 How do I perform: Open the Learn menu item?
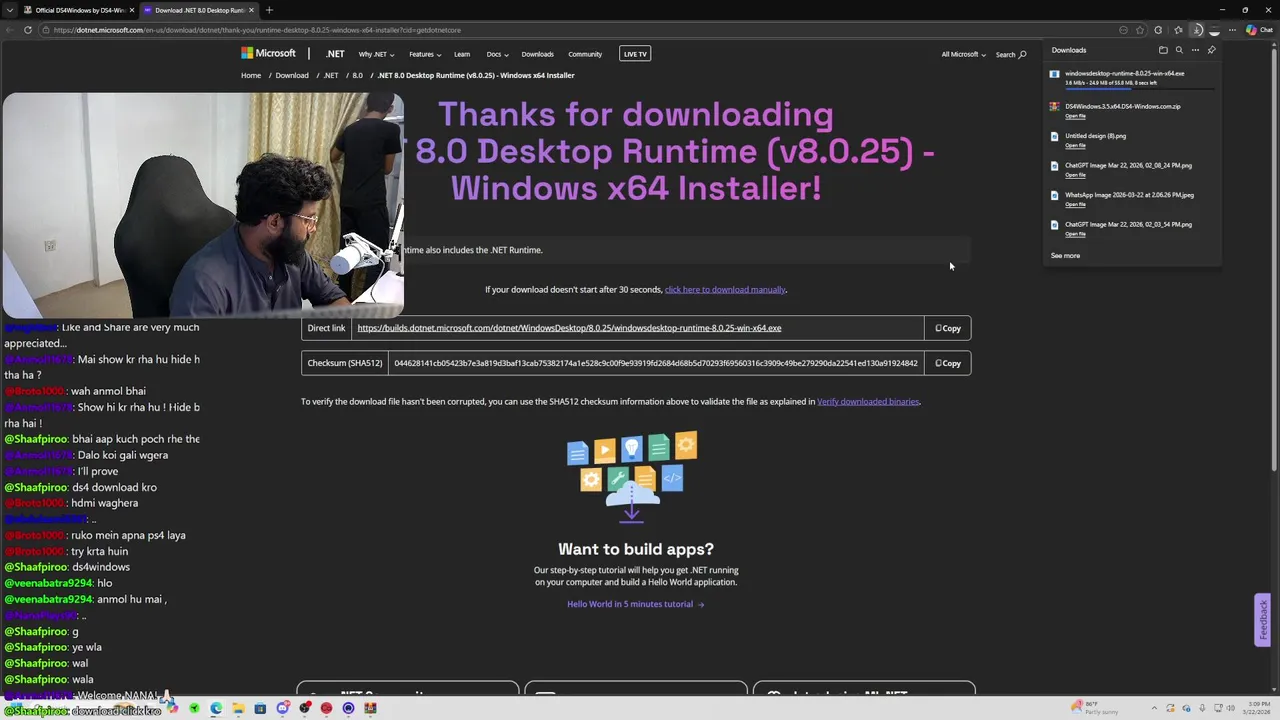click(462, 54)
